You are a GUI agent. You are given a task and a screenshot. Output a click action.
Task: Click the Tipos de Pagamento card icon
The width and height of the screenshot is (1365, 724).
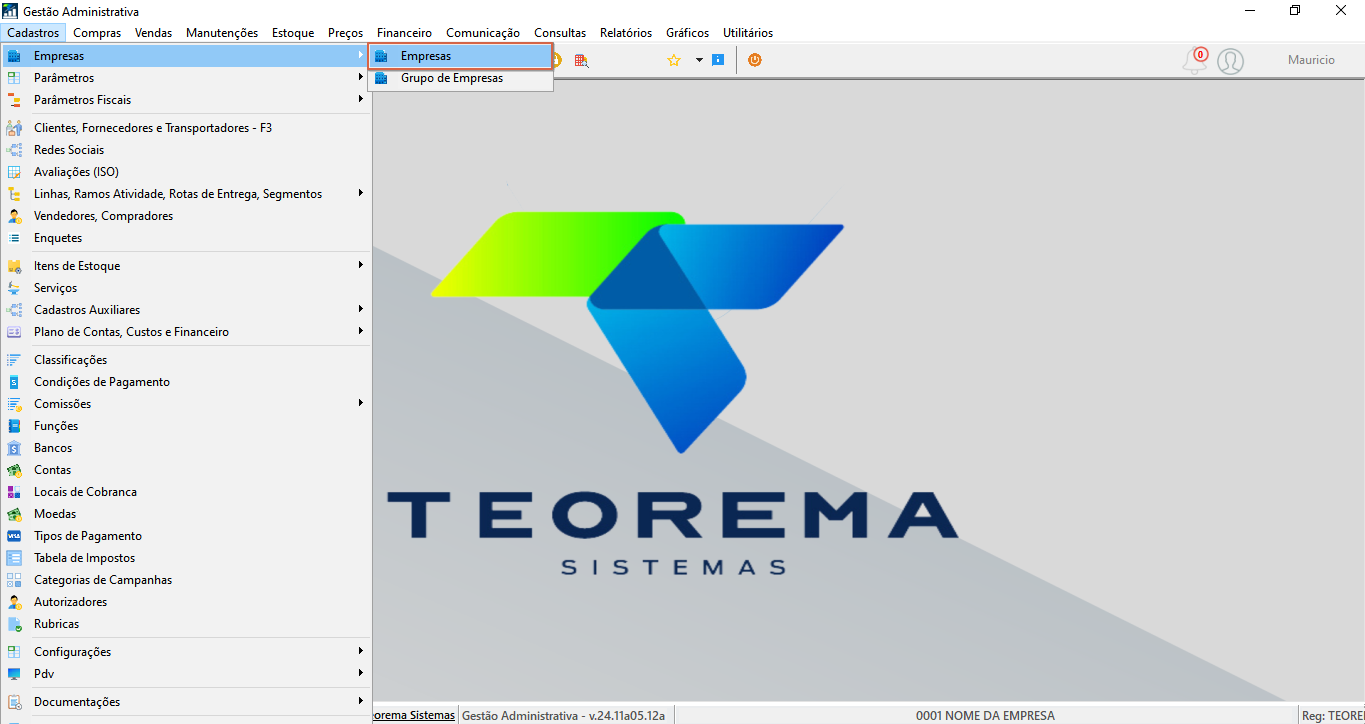click(x=14, y=536)
